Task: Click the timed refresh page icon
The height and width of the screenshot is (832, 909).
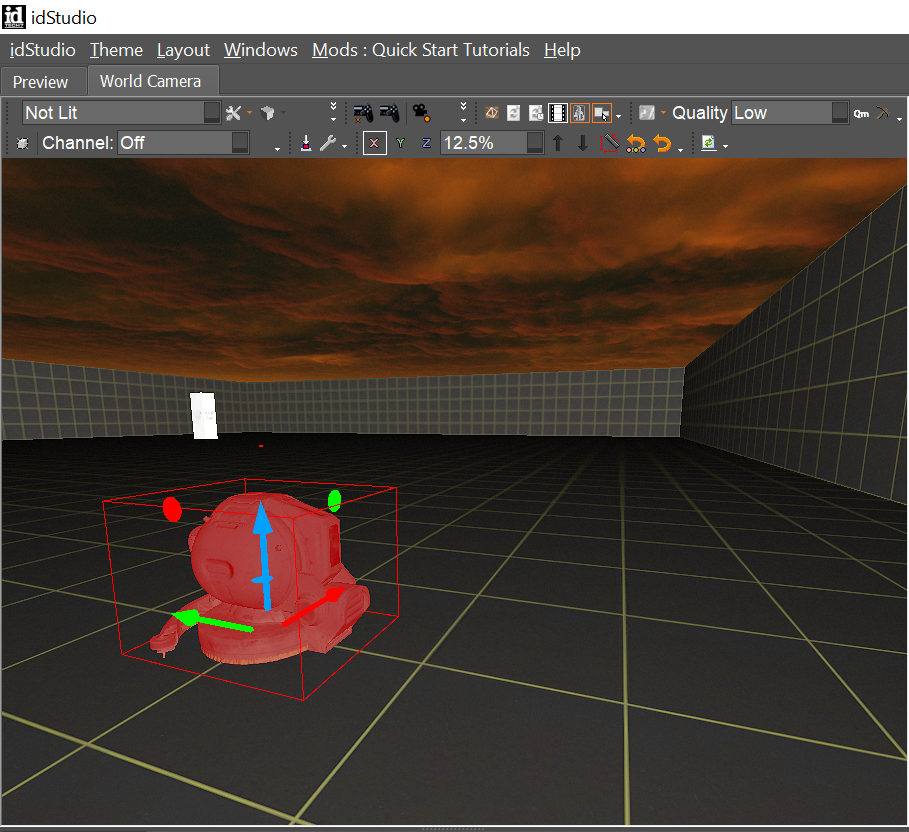Action: tap(536, 113)
